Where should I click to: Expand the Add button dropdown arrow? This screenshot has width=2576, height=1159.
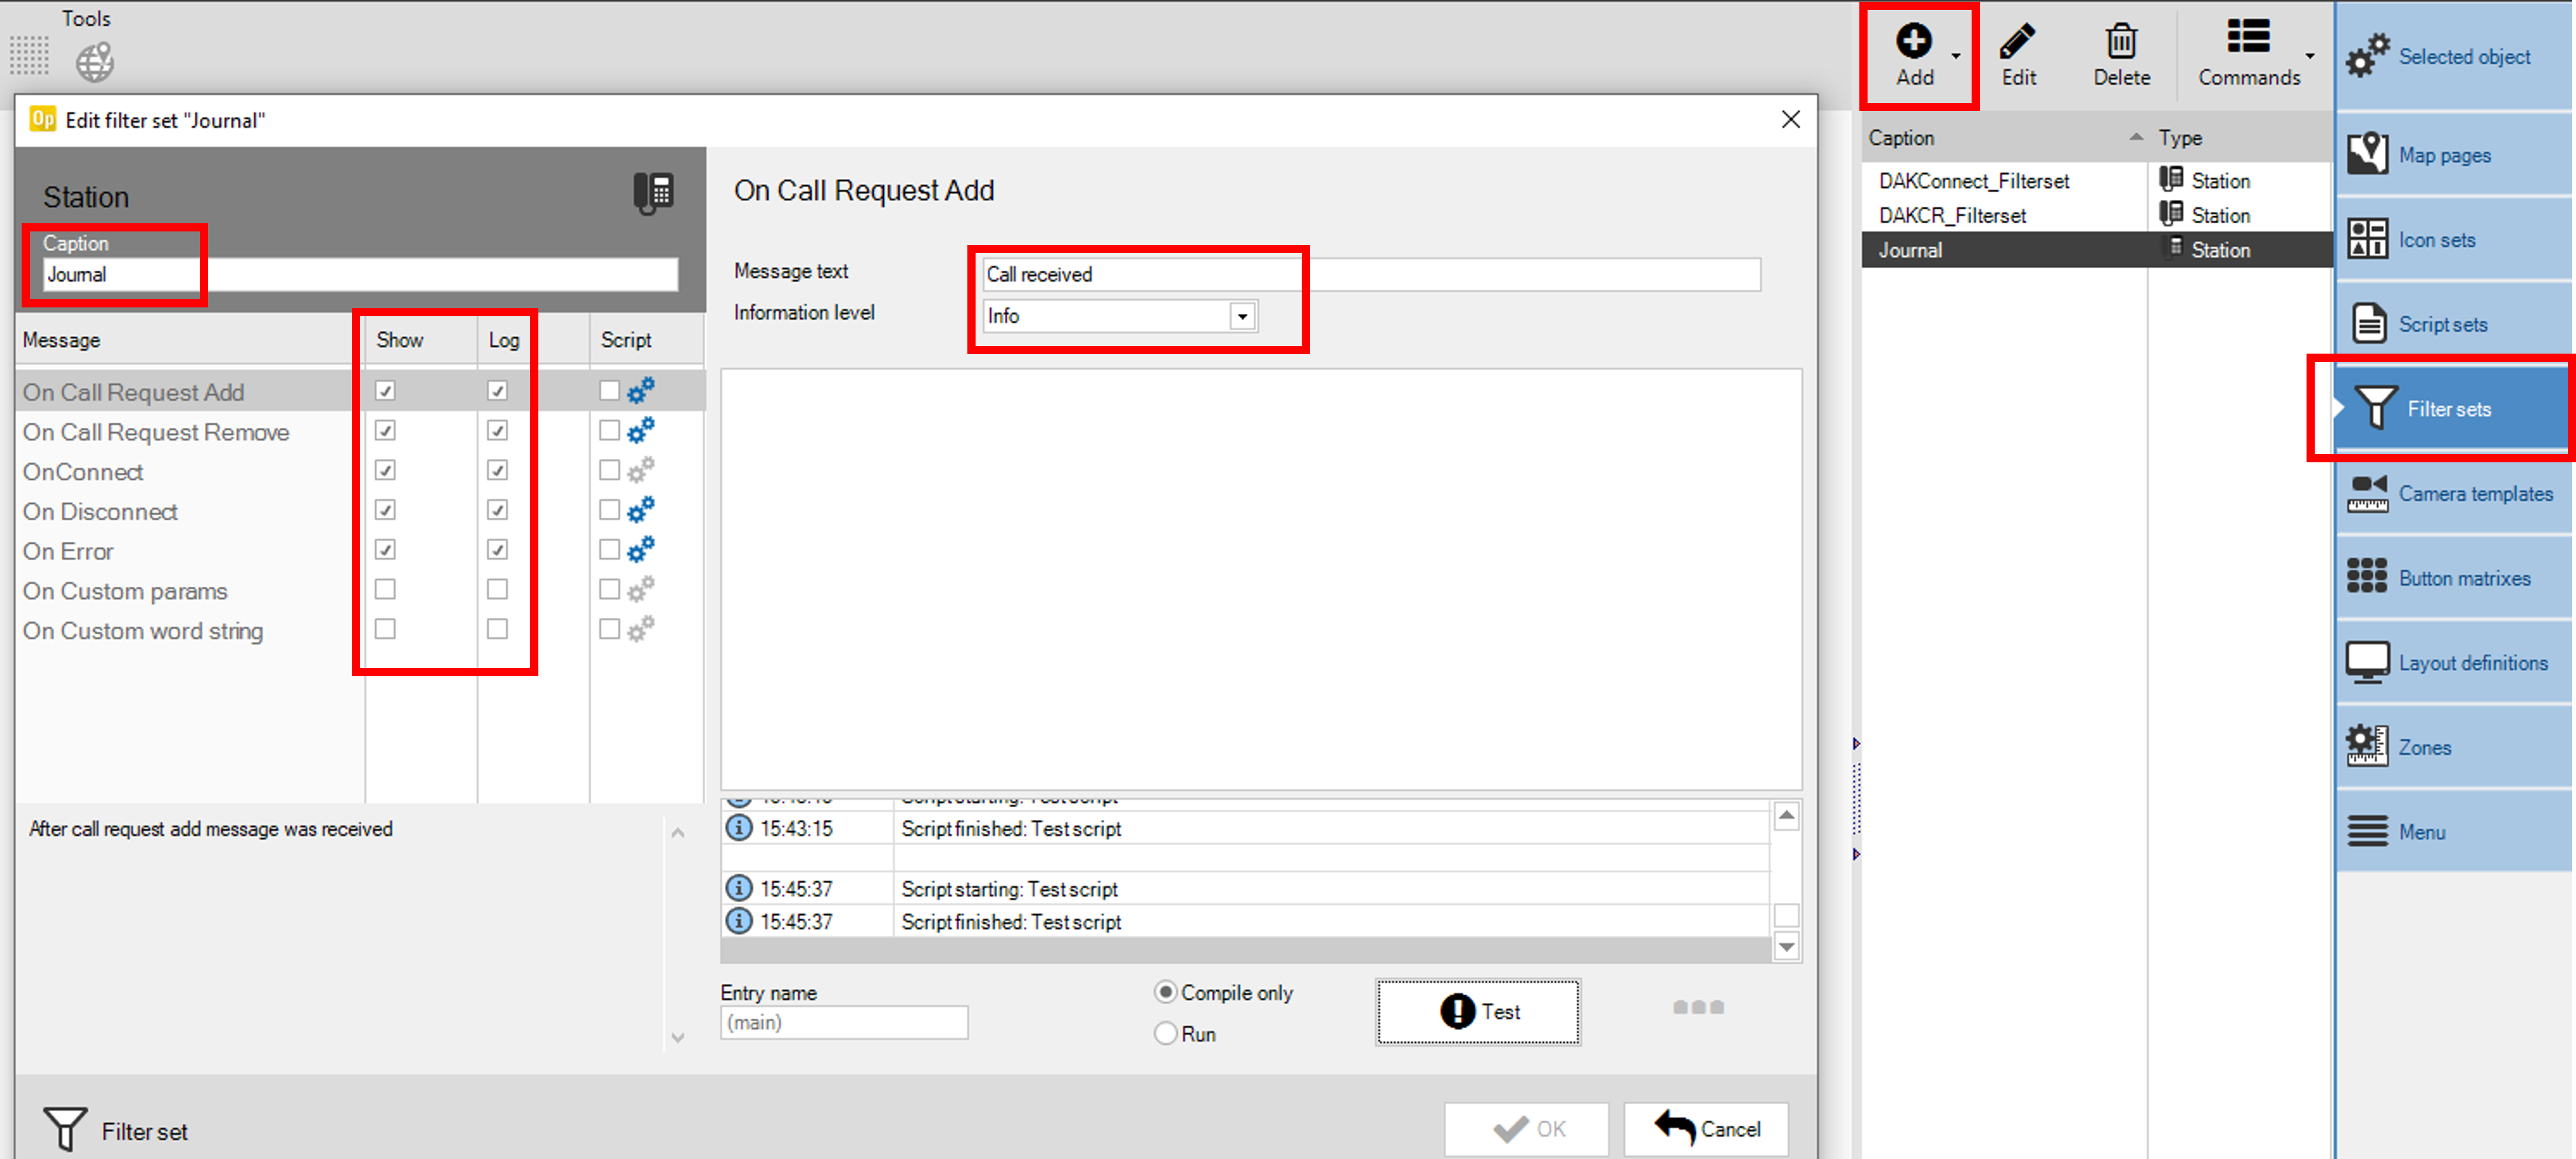(1956, 56)
